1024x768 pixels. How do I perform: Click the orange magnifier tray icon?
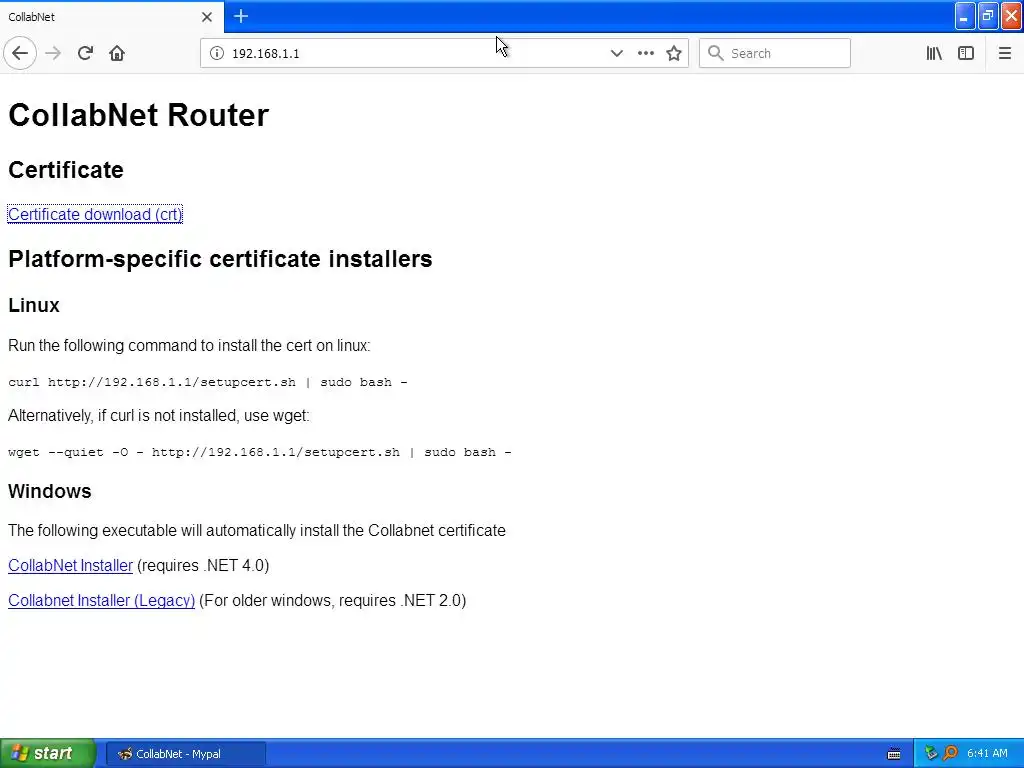950,754
